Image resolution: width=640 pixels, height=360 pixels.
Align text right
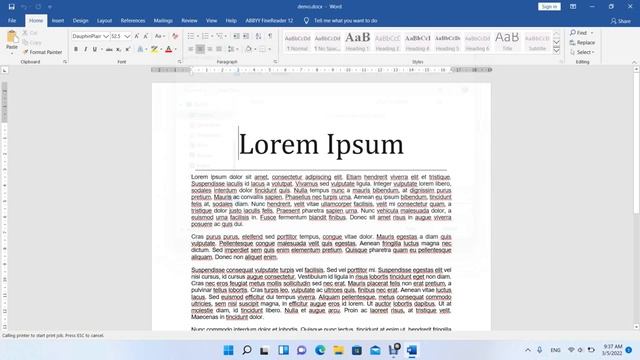210,49
